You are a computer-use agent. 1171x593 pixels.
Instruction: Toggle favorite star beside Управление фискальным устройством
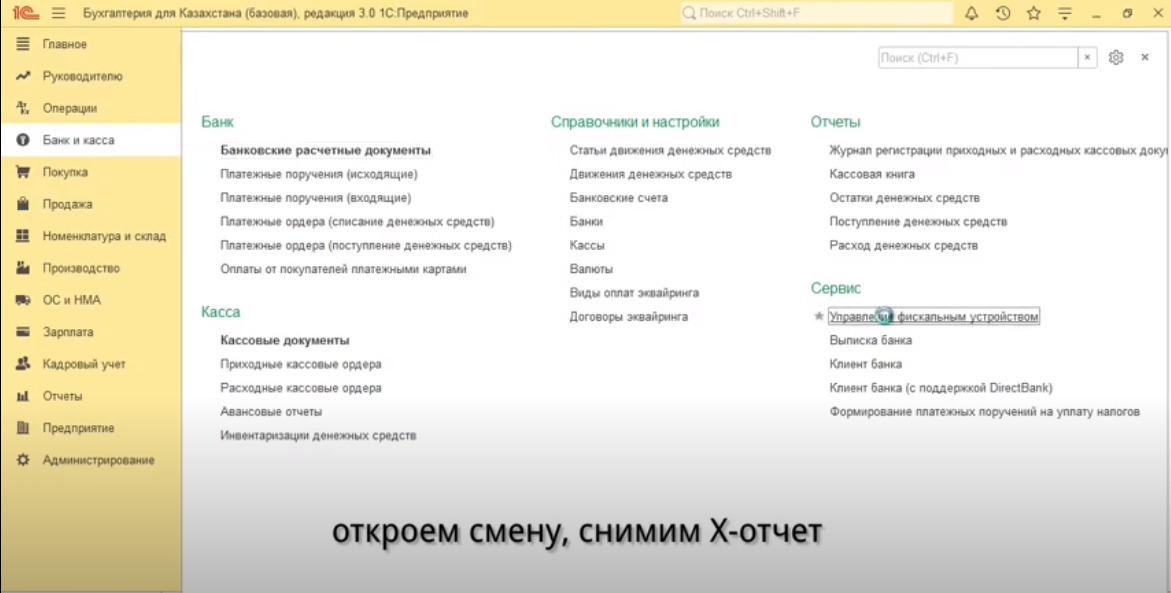tap(819, 317)
